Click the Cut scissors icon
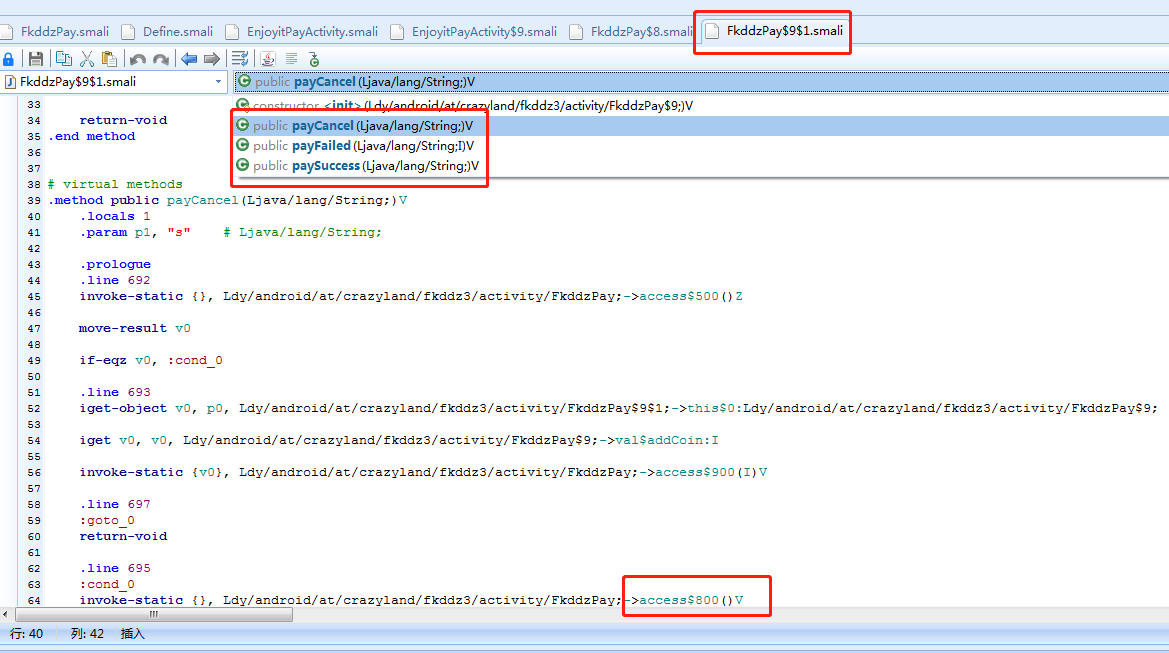1169x653 pixels. [87, 59]
